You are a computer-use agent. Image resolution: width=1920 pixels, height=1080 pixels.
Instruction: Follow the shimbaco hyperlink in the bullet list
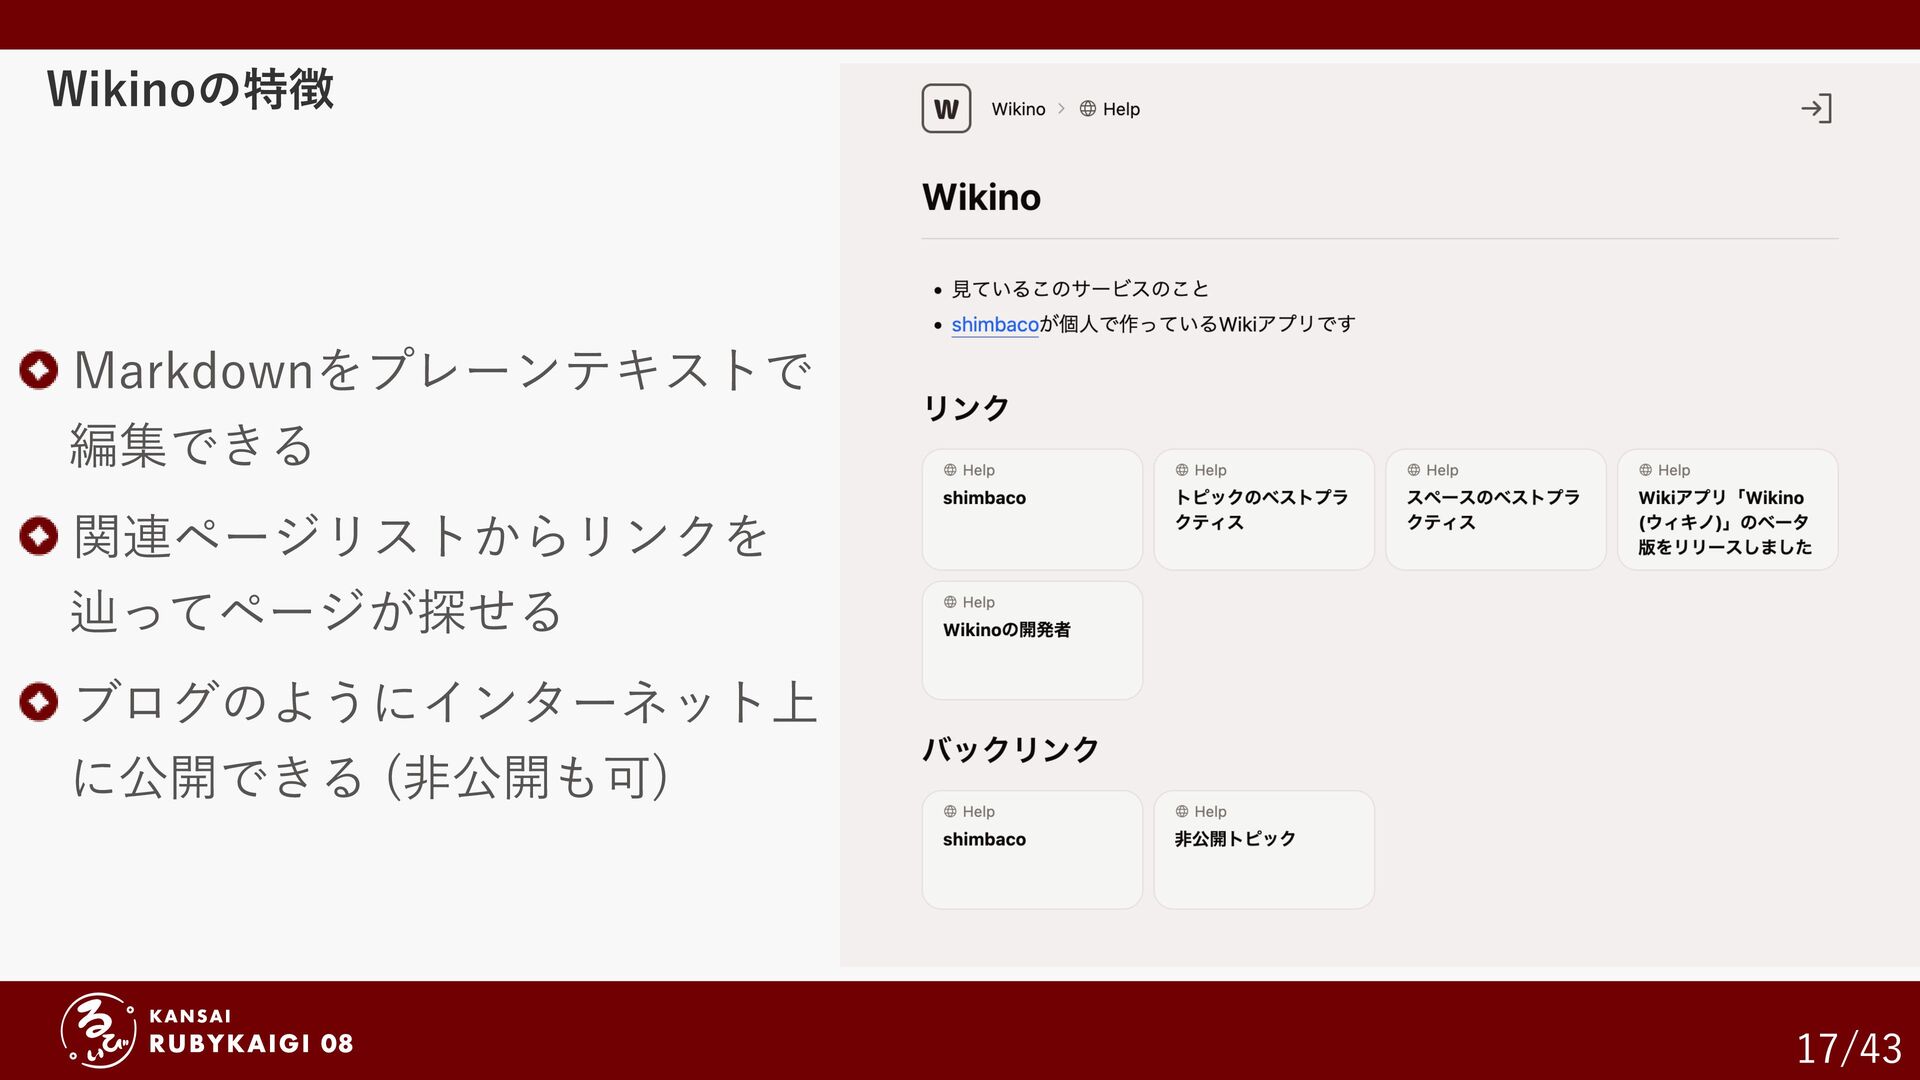995,324
